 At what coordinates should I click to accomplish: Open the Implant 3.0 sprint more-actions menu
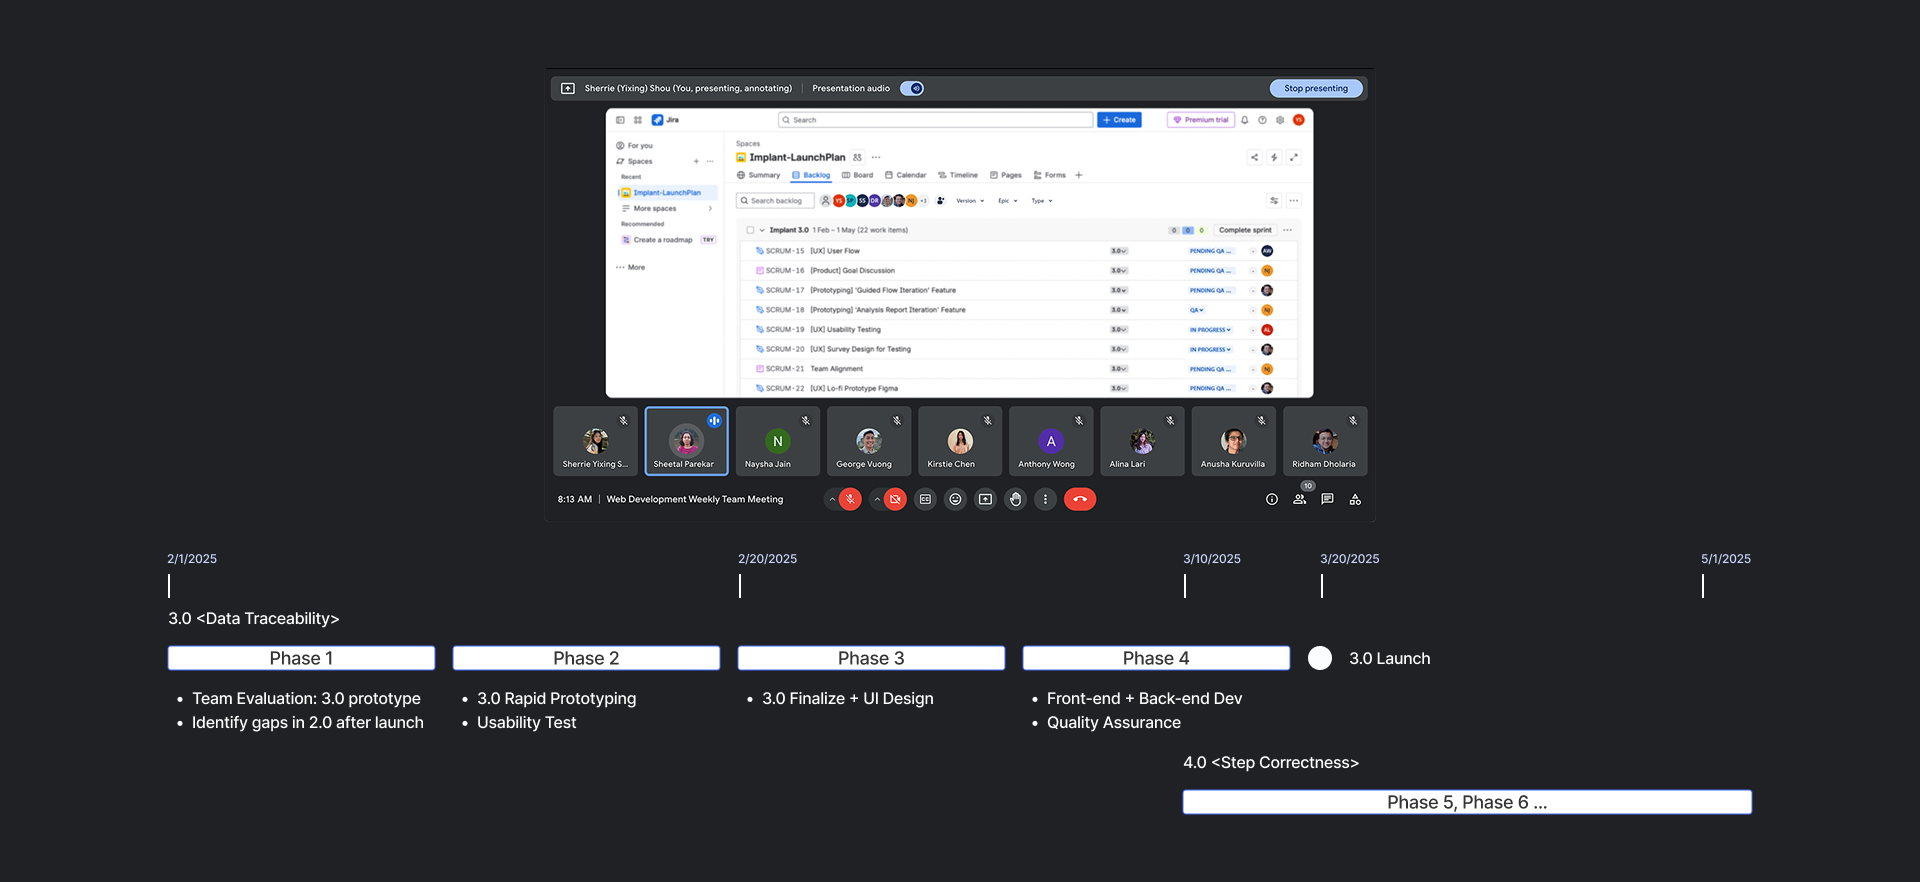coord(1288,230)
